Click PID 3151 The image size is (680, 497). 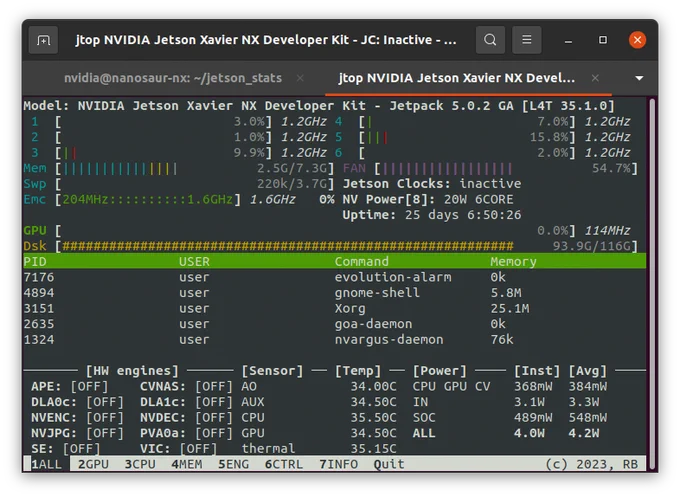39,308
